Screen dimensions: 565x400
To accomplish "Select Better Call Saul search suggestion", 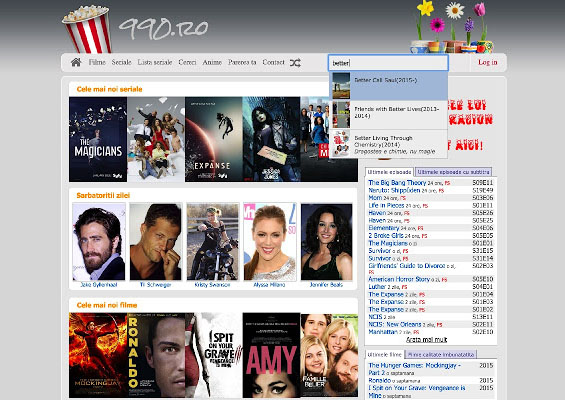I will pos(388,86).
